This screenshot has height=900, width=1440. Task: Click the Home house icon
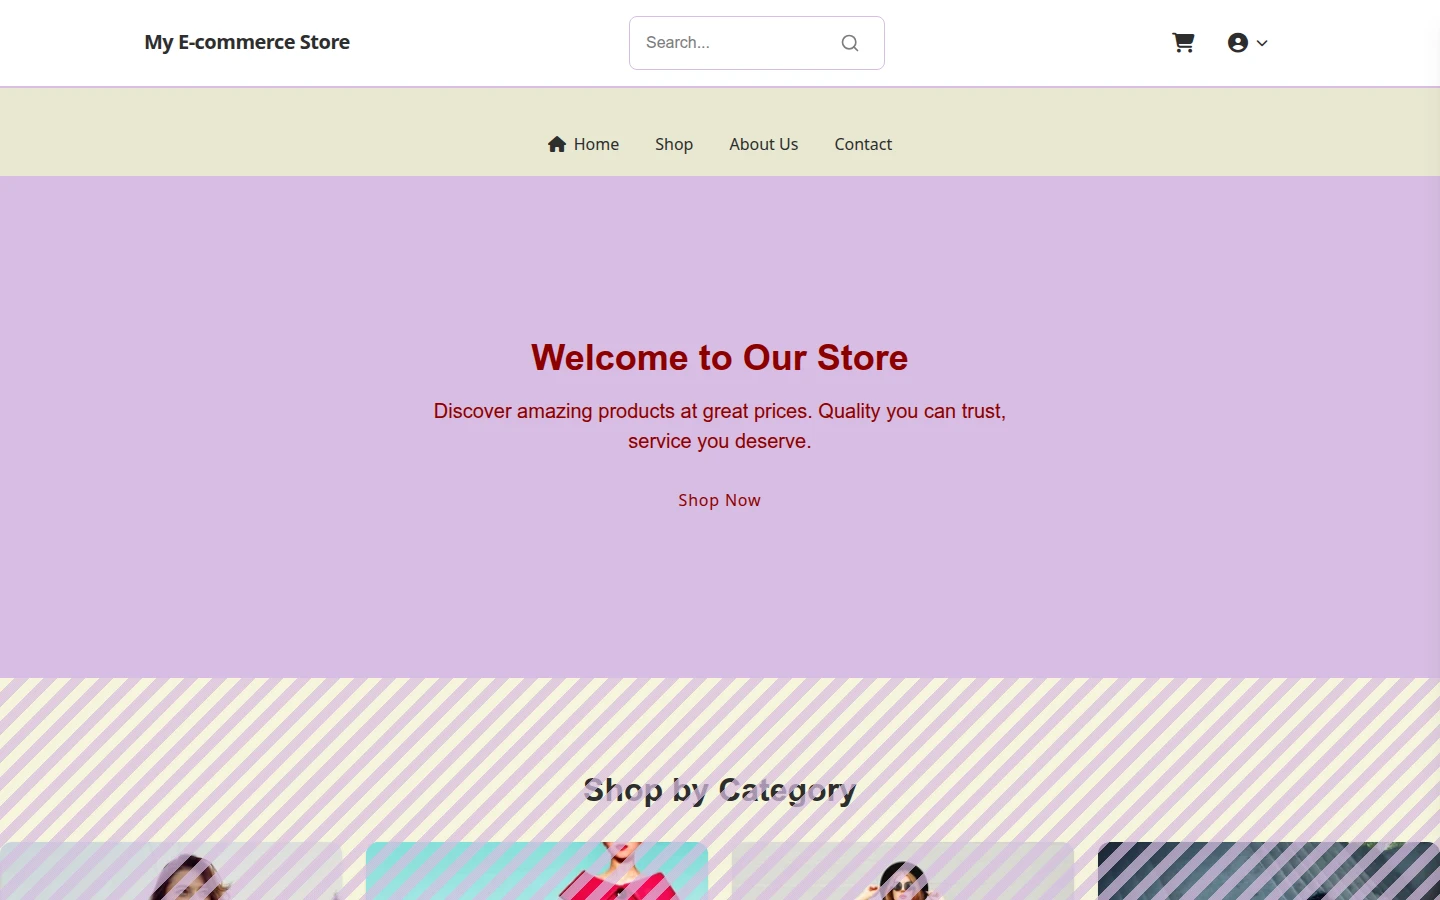pyautogui.click(x=557, y=144)
